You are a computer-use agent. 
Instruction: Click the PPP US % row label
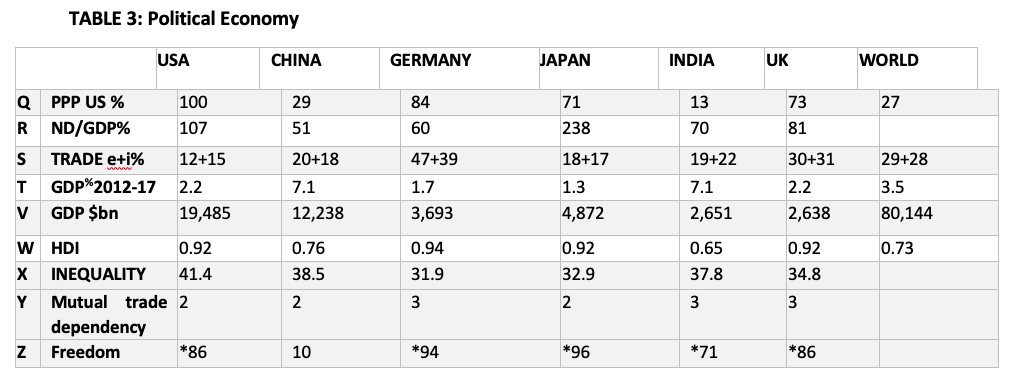(88, 103)
